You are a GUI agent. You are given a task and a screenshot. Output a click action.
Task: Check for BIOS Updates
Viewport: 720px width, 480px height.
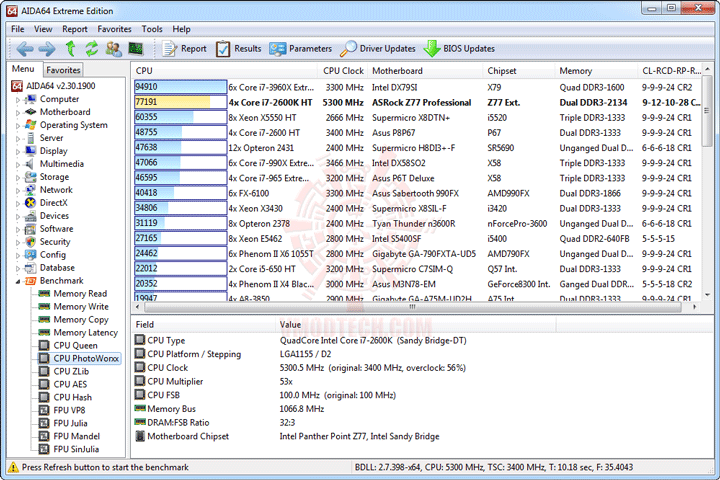[459, 49]
